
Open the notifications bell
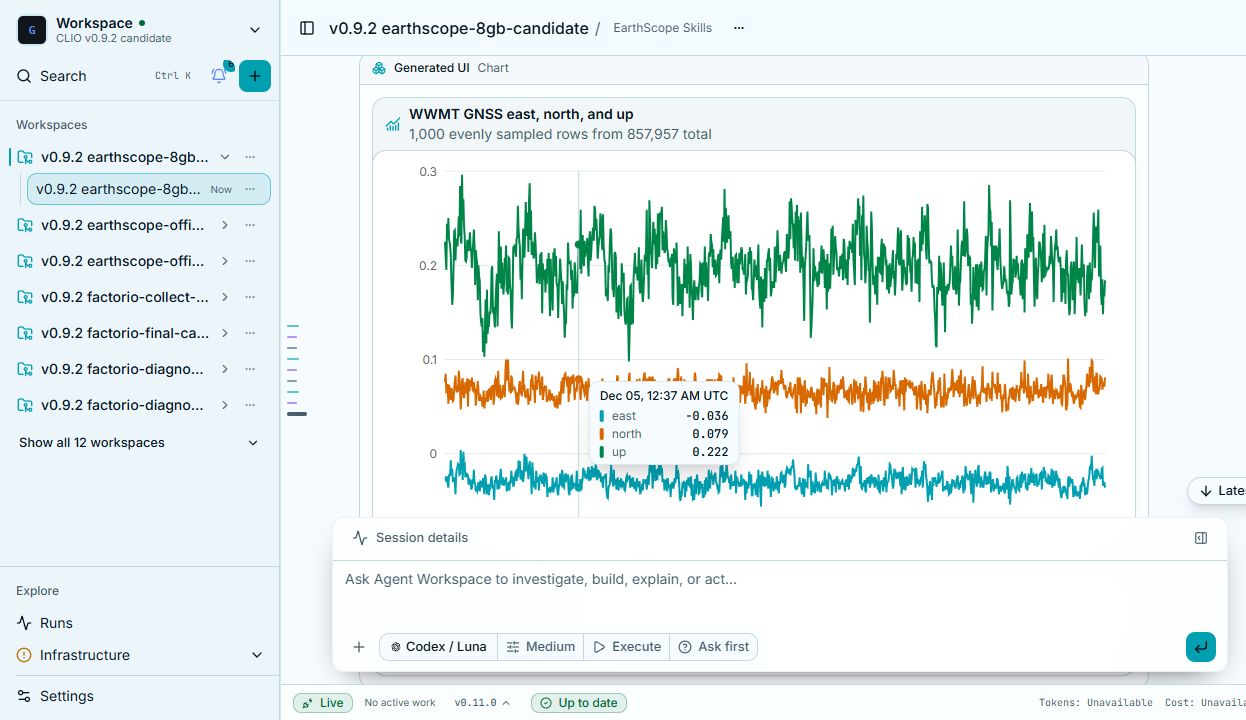click(x=219, y=75)
